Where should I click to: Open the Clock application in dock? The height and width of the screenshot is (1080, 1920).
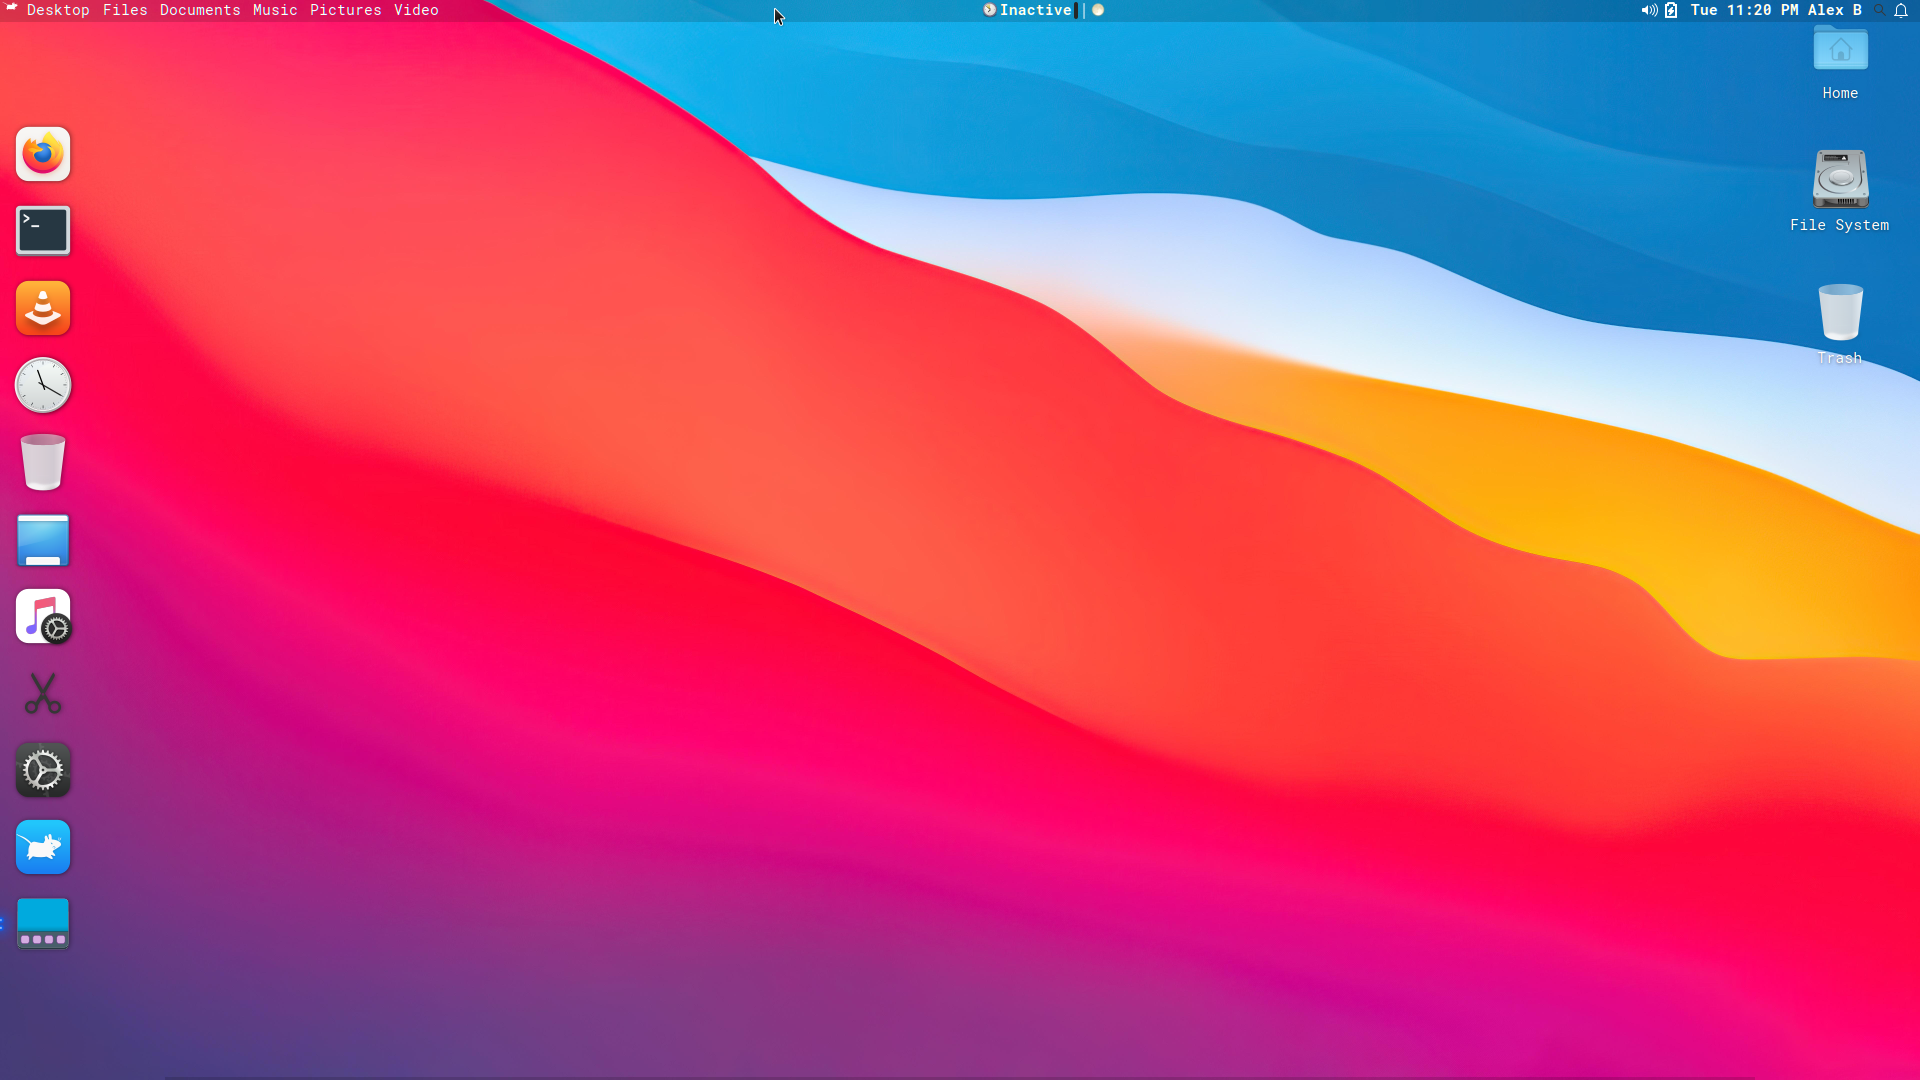[43, 385]
